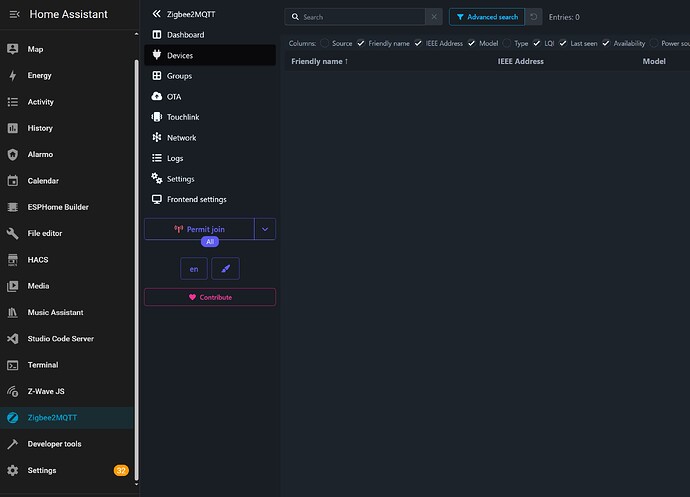Open the Alarmo shield icon
The width and height of the screenshot is (690, 497).
(x=13, y=155)
